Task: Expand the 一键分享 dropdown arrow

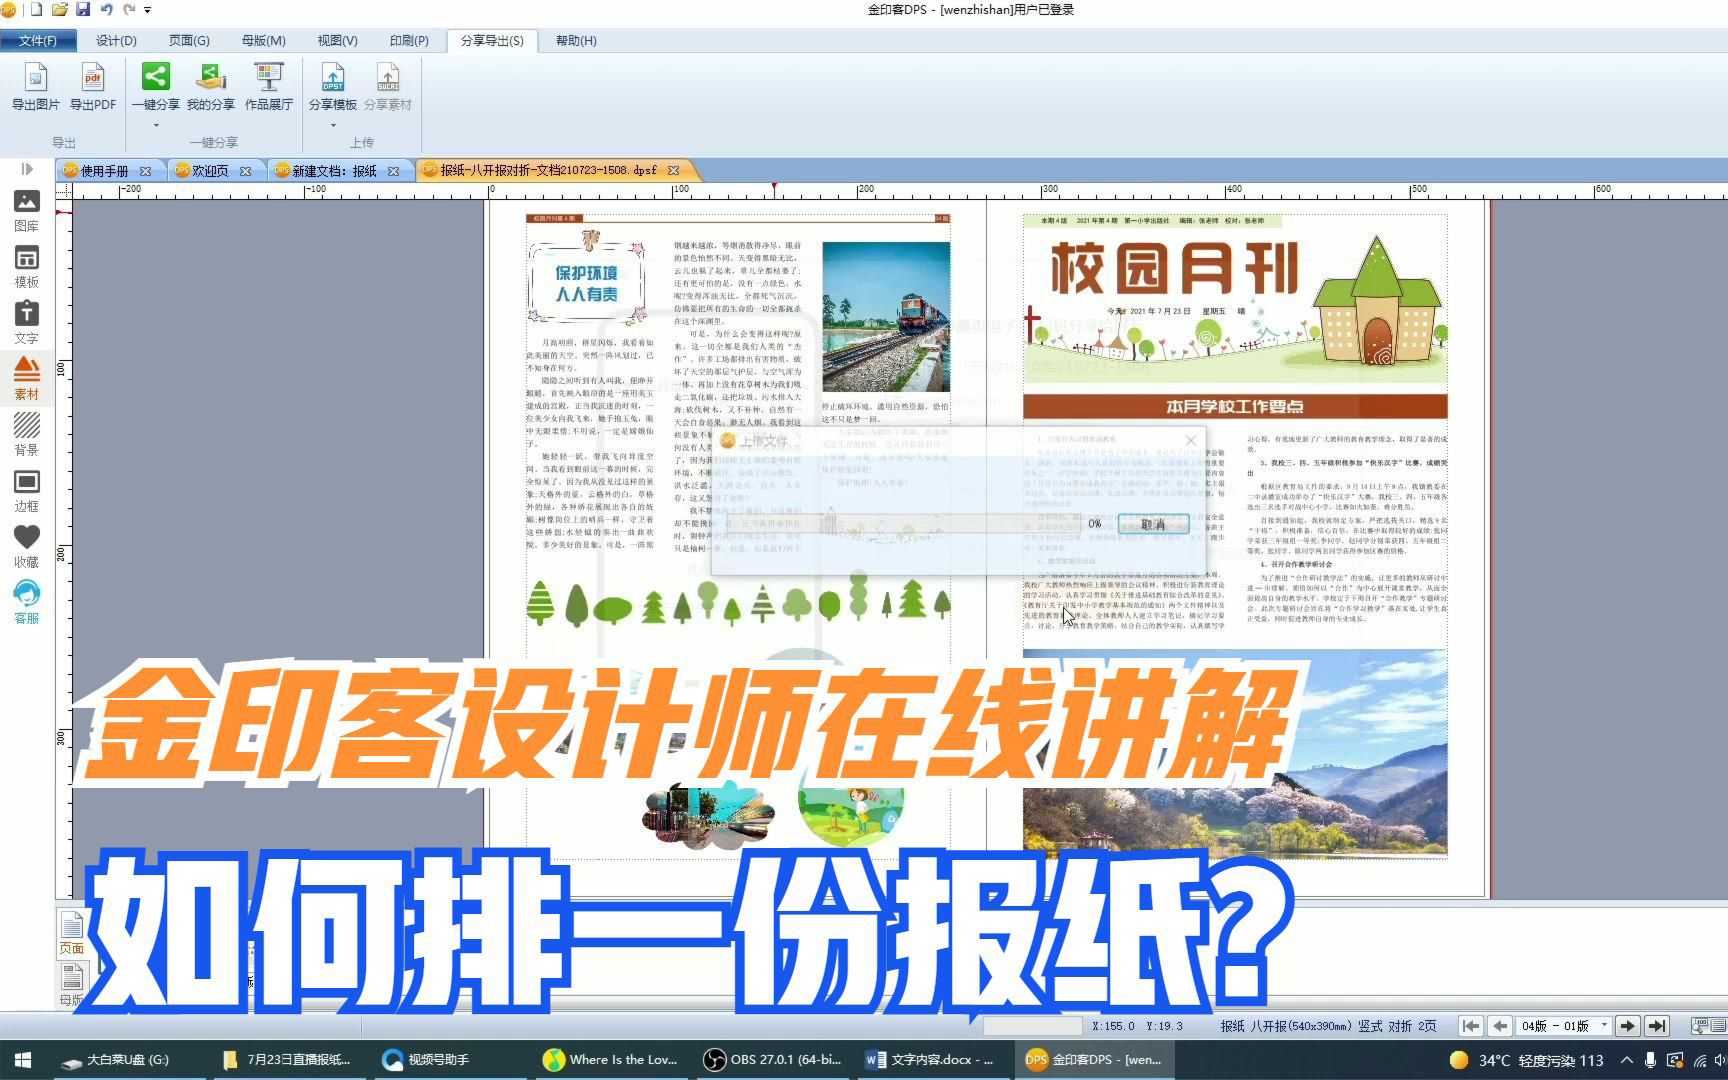Action: [x=156, y=125]
